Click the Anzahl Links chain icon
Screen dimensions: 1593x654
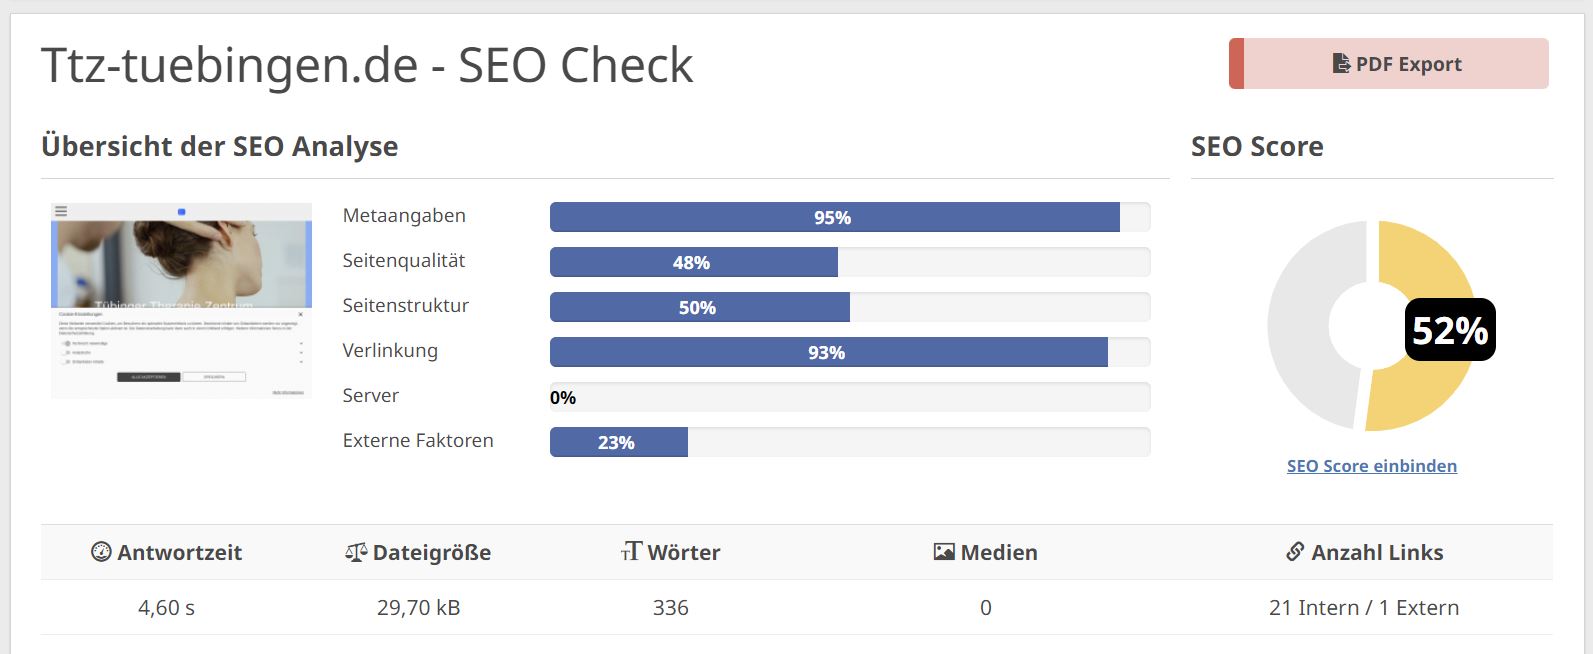coord(1295,552)
